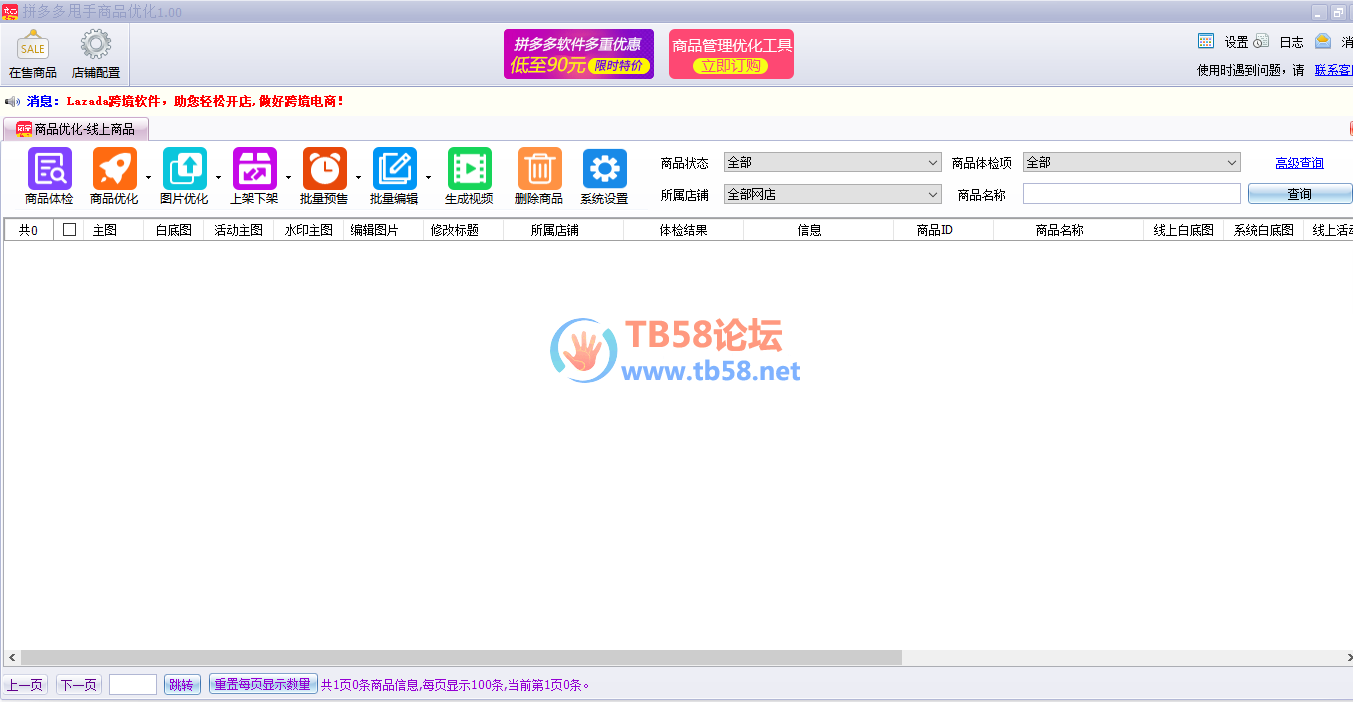Click the 拼多多软件多重优惠 promotion banner
Image resolution: width=1353 pixels, height=702 pixels.
coord(579,54)
